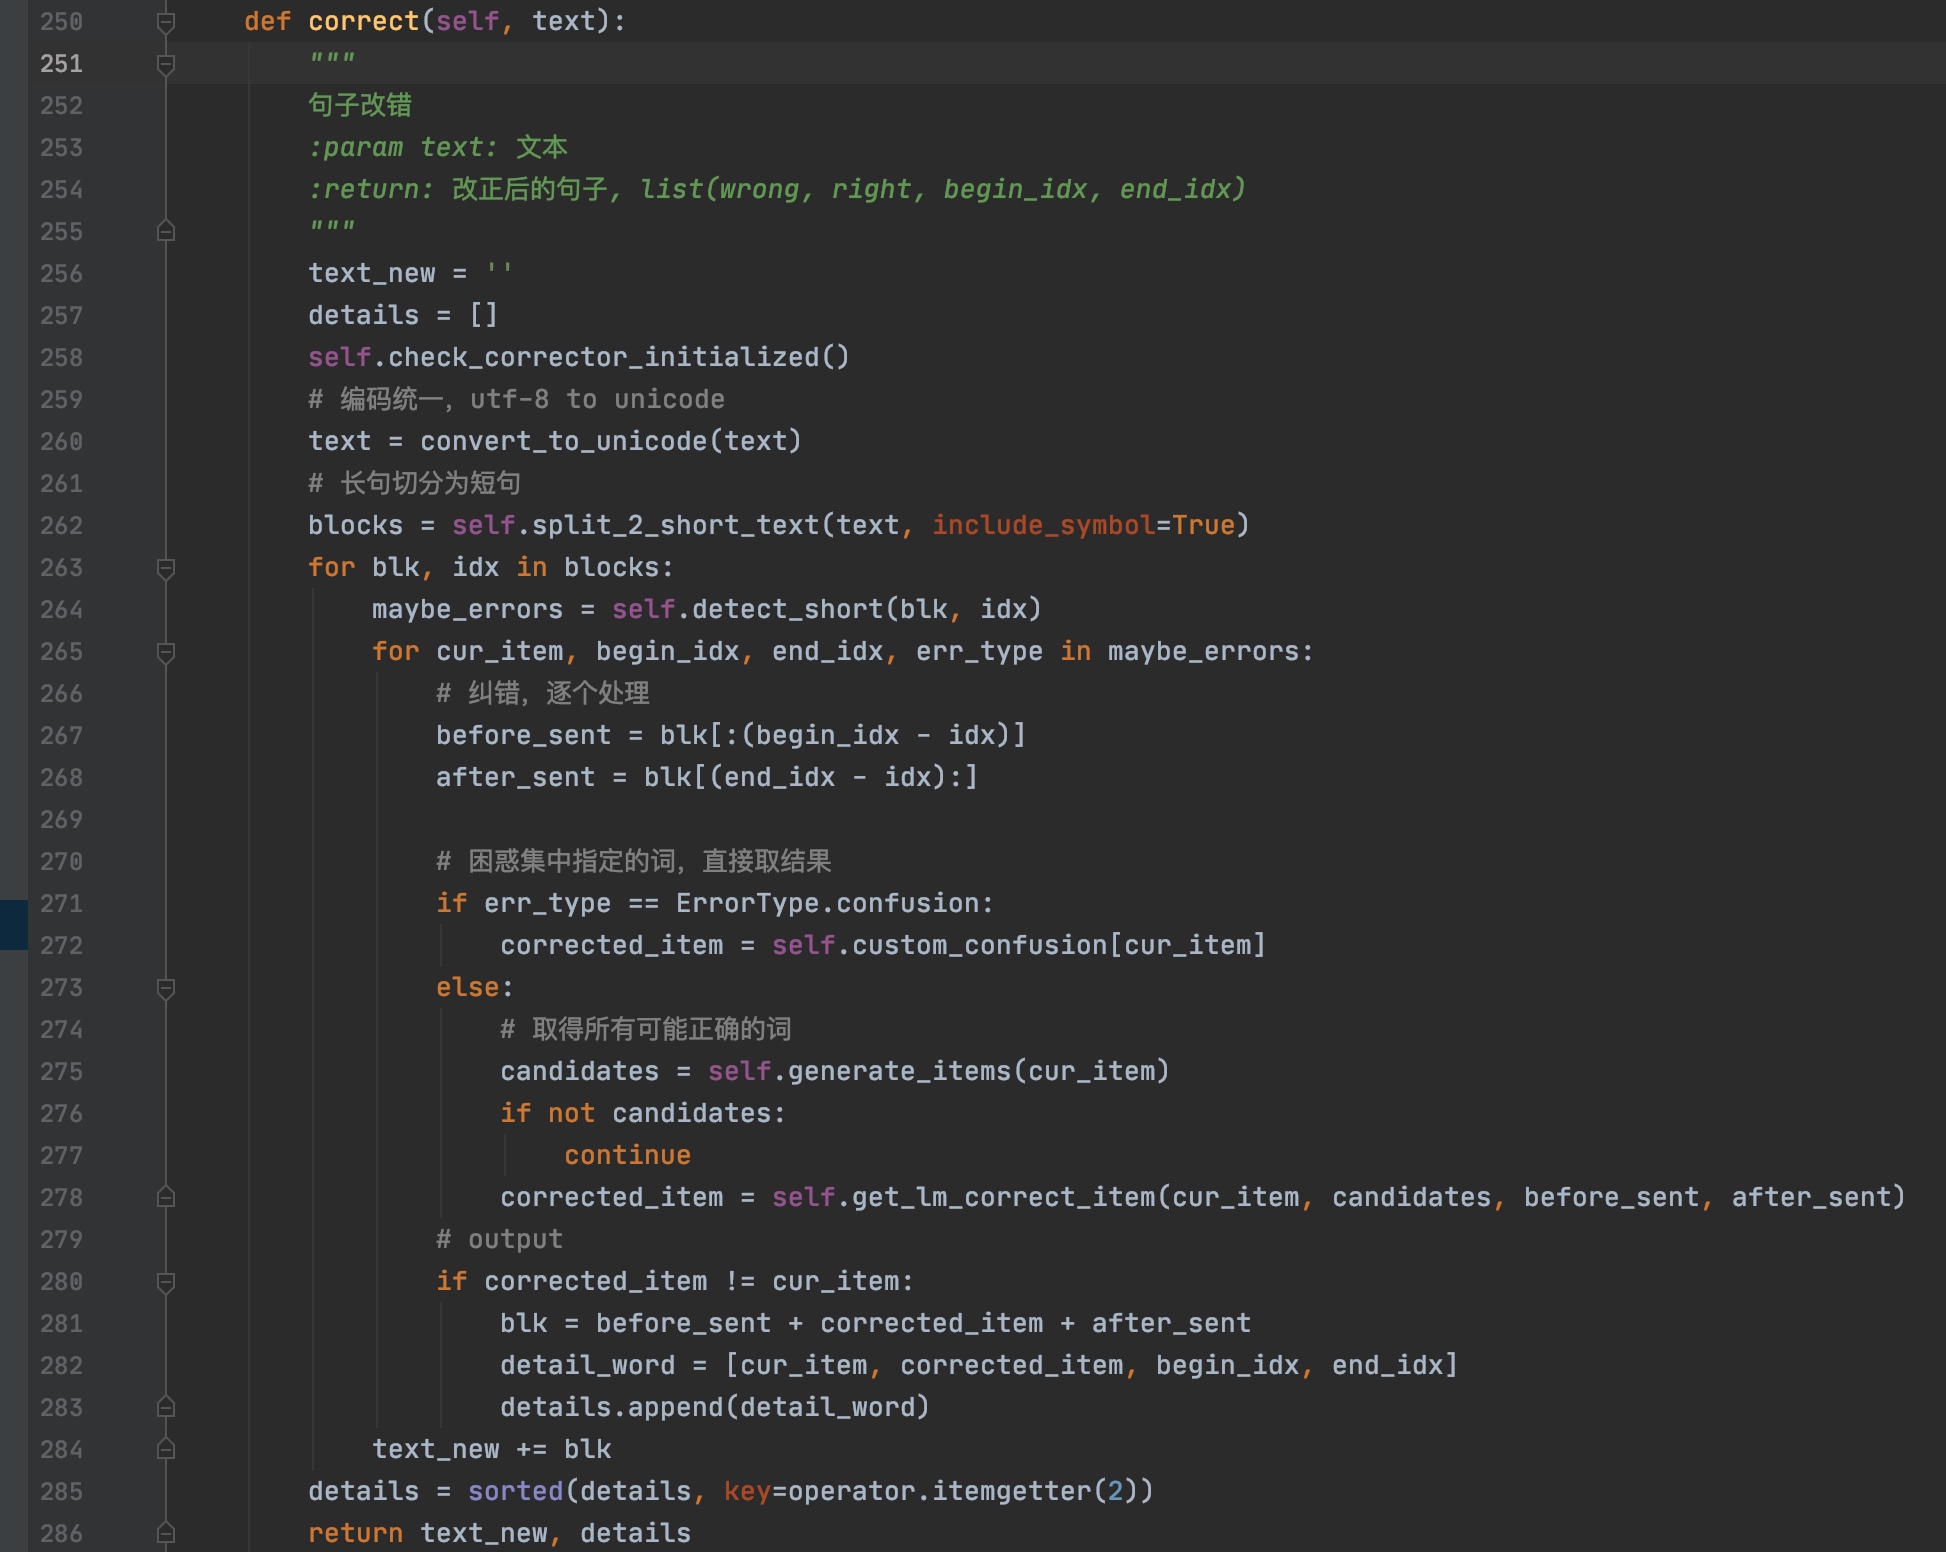This screenshot has height=1552, width=1946.
Task: Click line number 262 in the gutter
Action: (61, 526)
